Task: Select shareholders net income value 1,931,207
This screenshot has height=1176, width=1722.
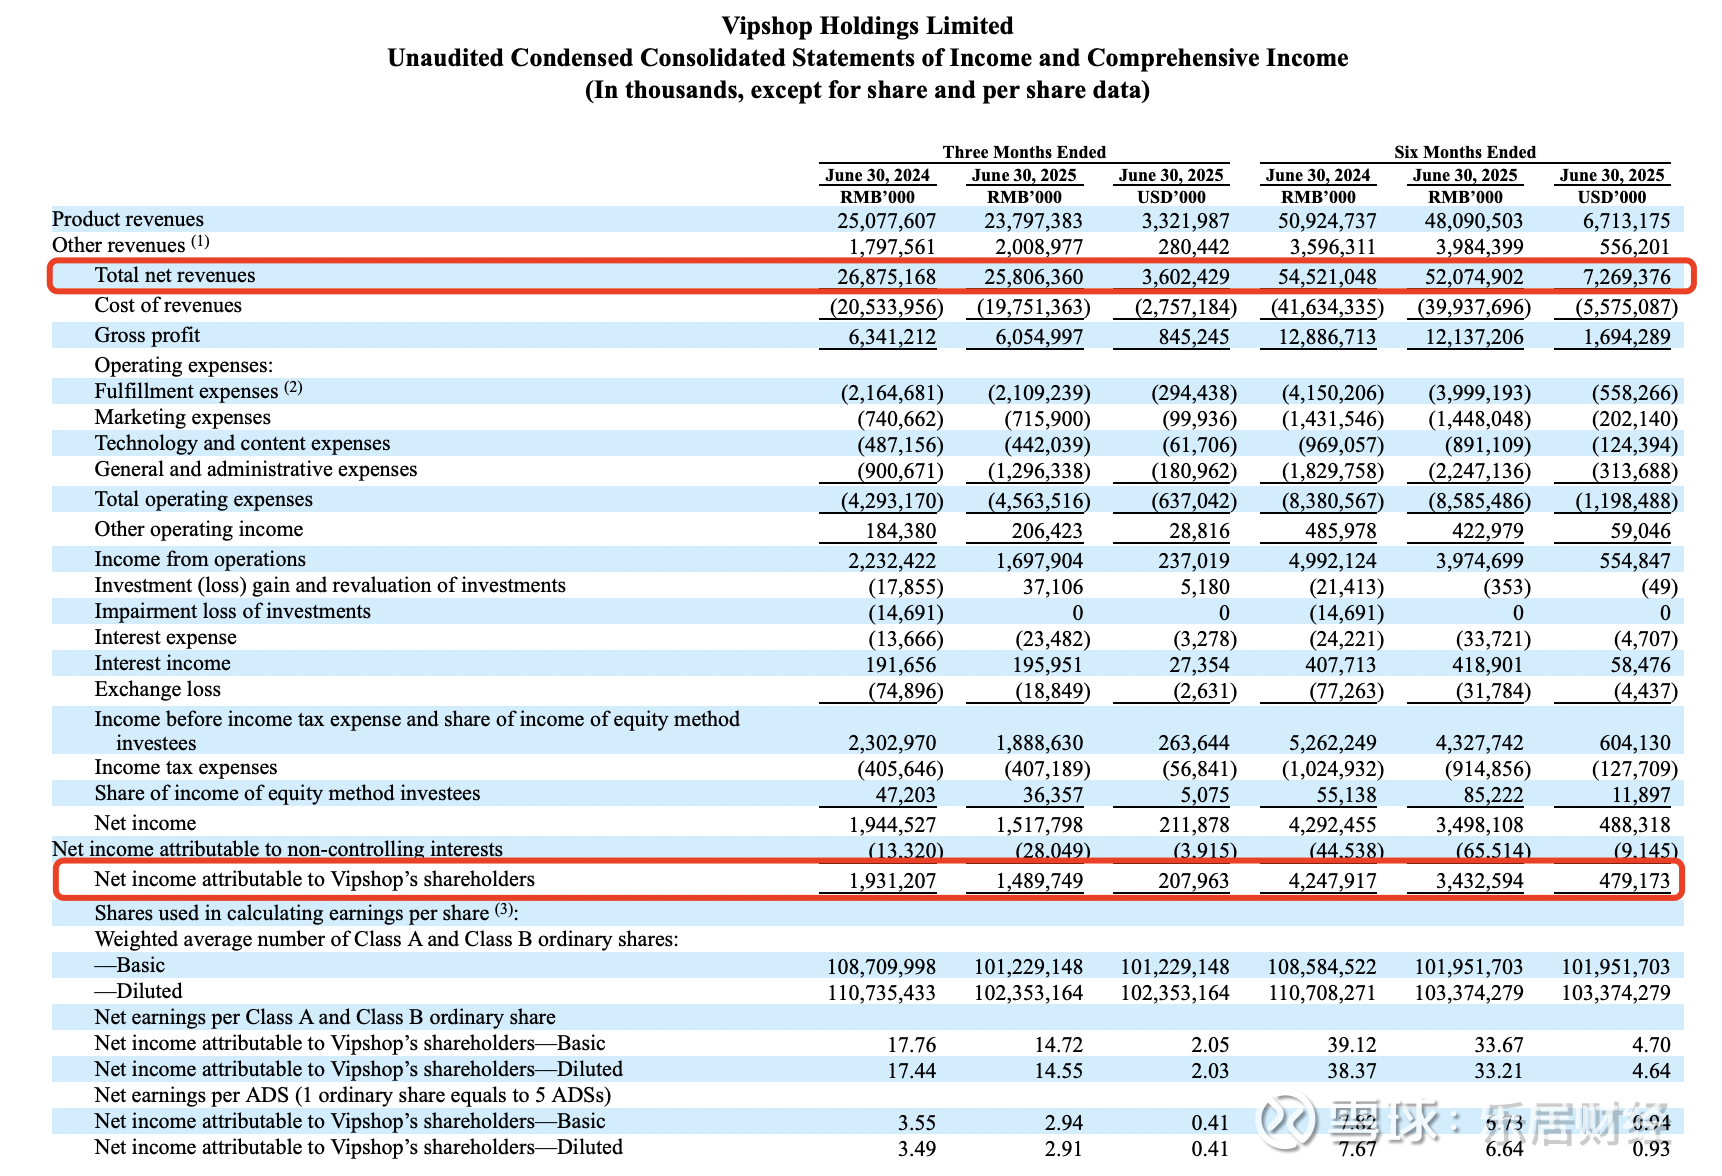Action: [892, 881]
